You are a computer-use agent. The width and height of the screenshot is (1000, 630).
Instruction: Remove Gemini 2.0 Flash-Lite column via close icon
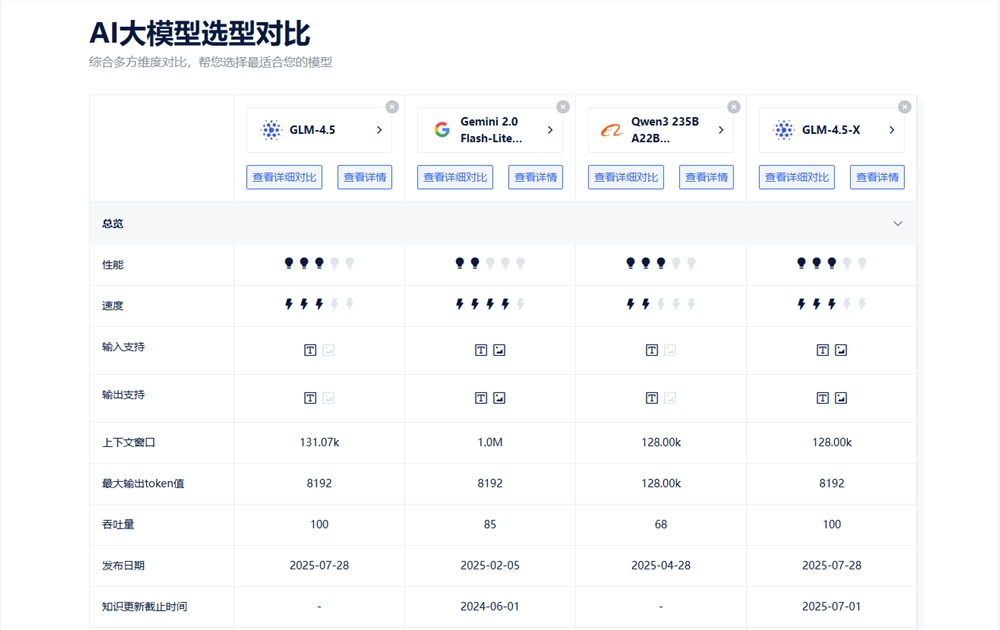(563, 107)
